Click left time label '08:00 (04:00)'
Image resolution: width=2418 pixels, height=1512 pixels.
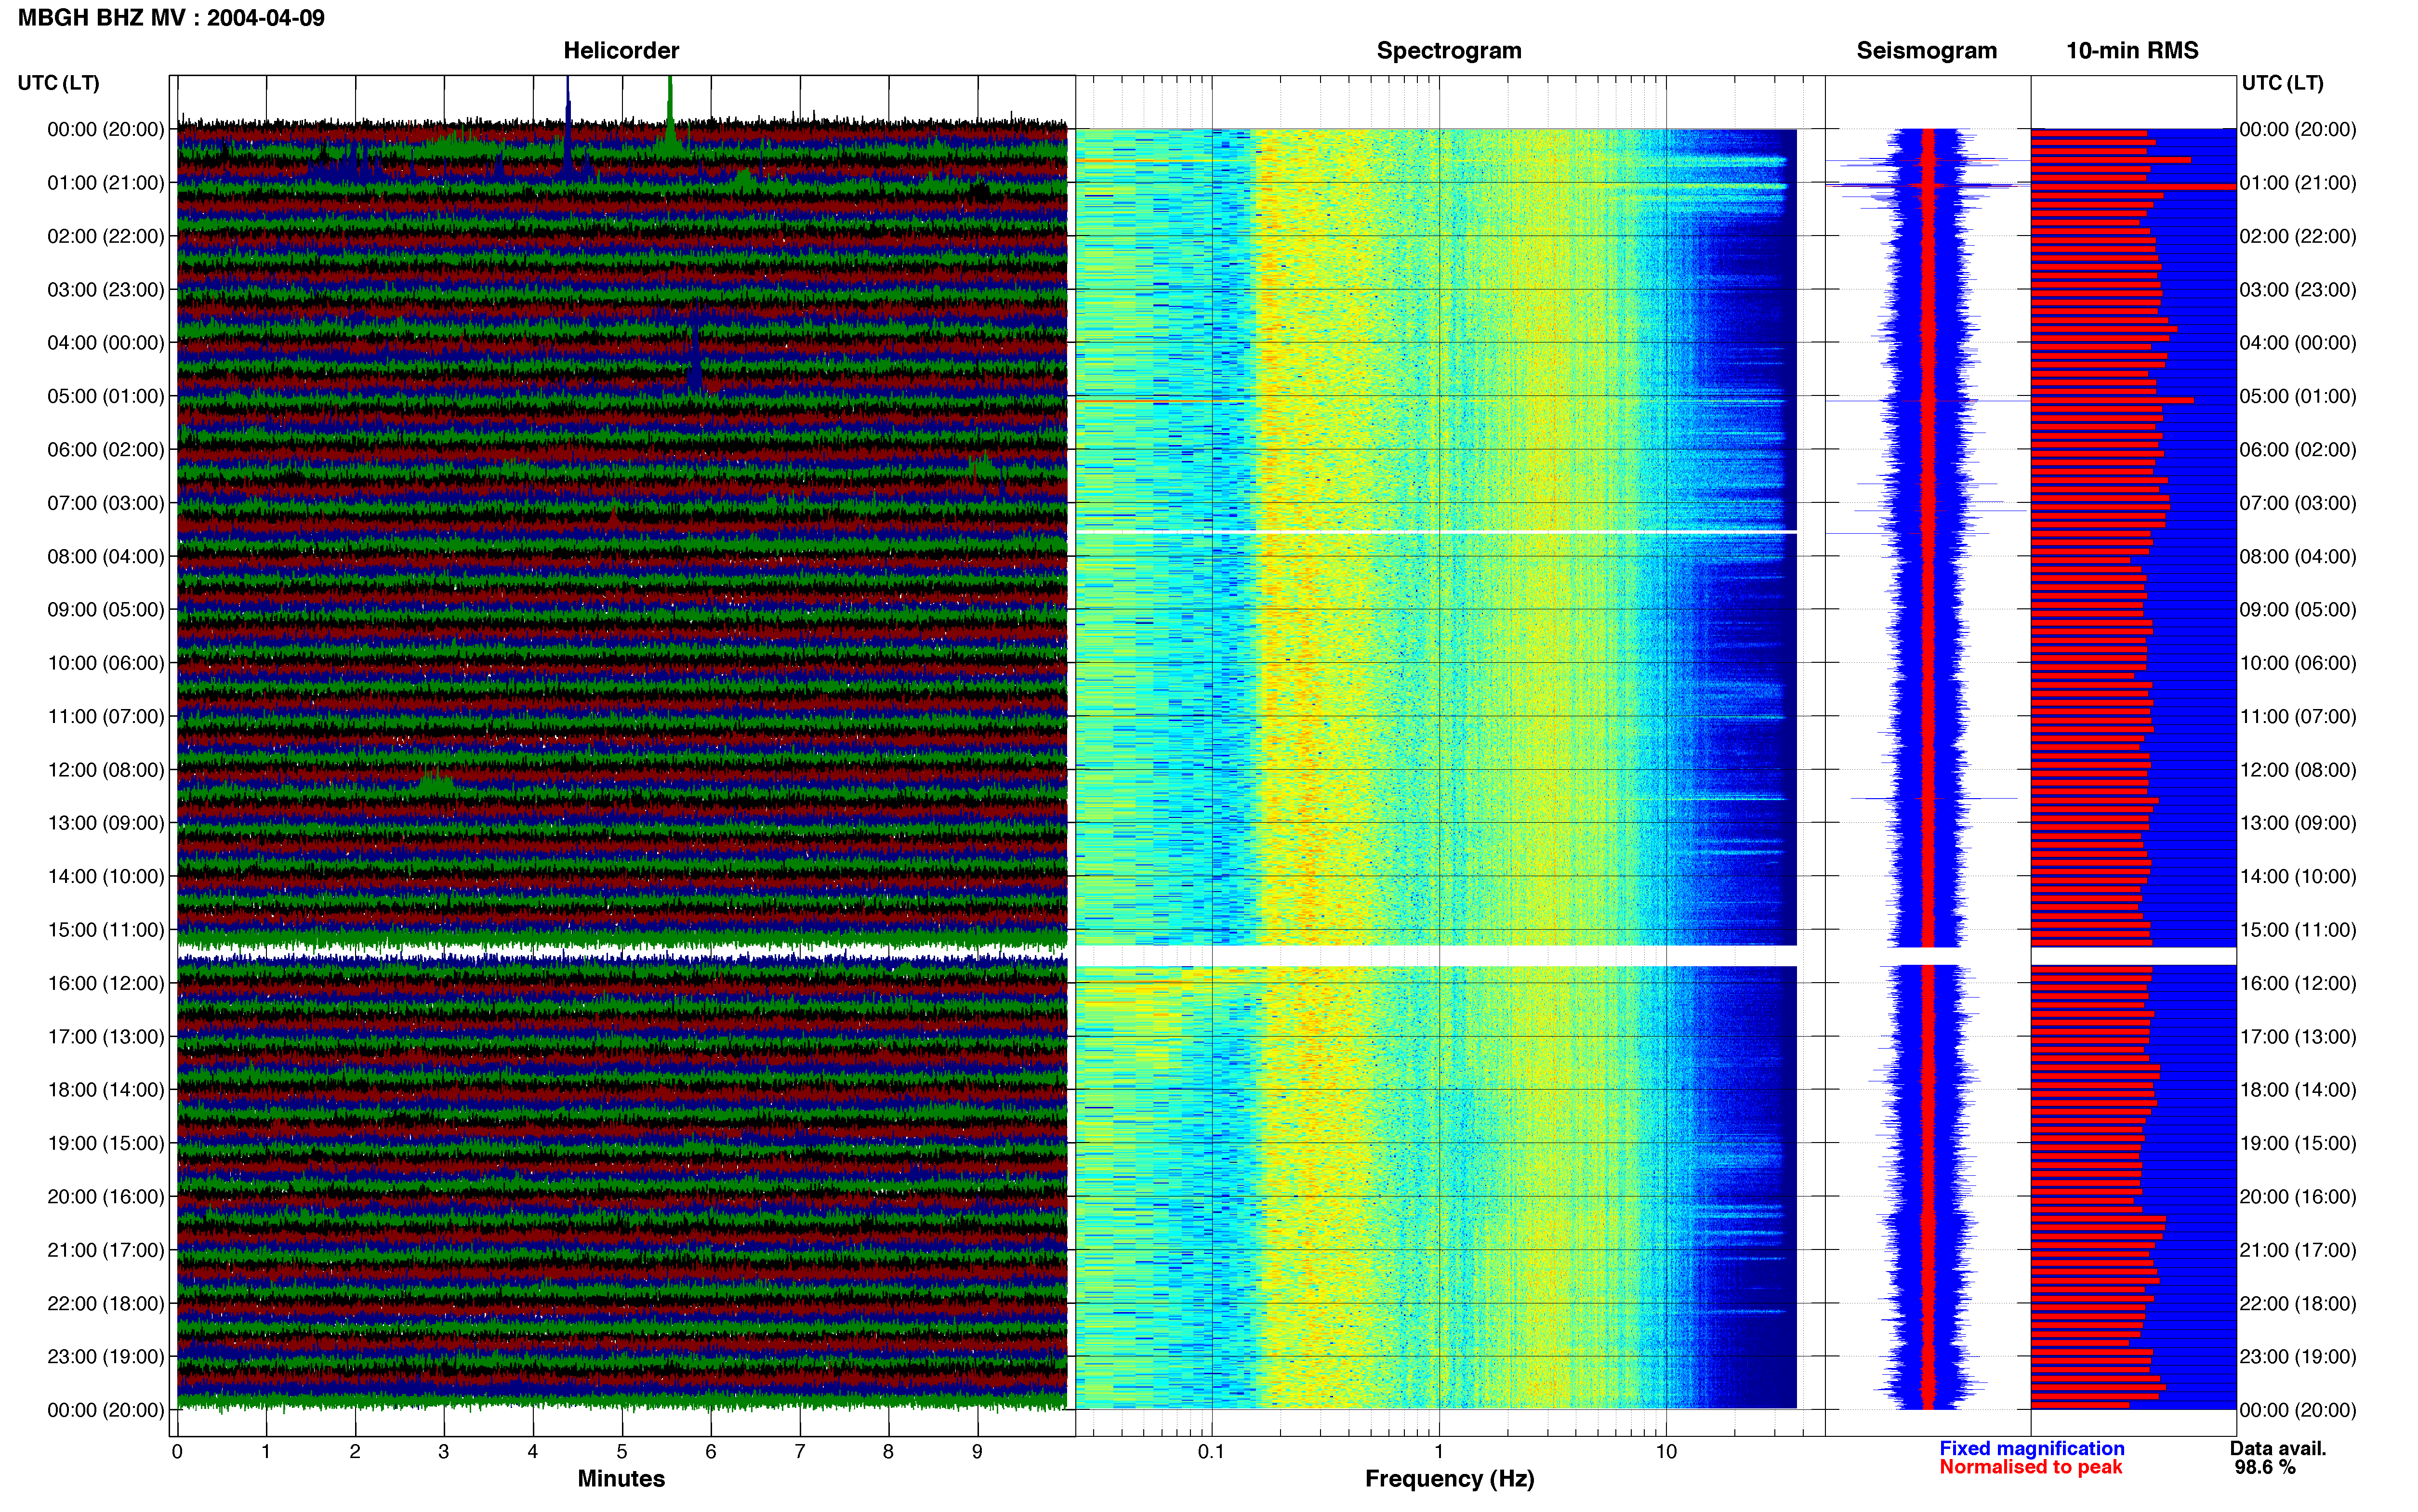(x=106, y=556)
